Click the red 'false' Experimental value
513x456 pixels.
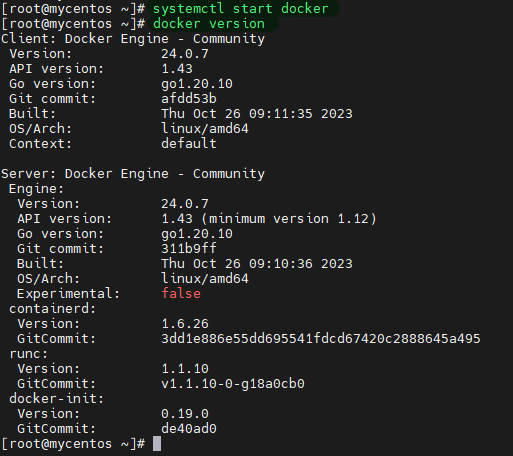tap(181, 294)
